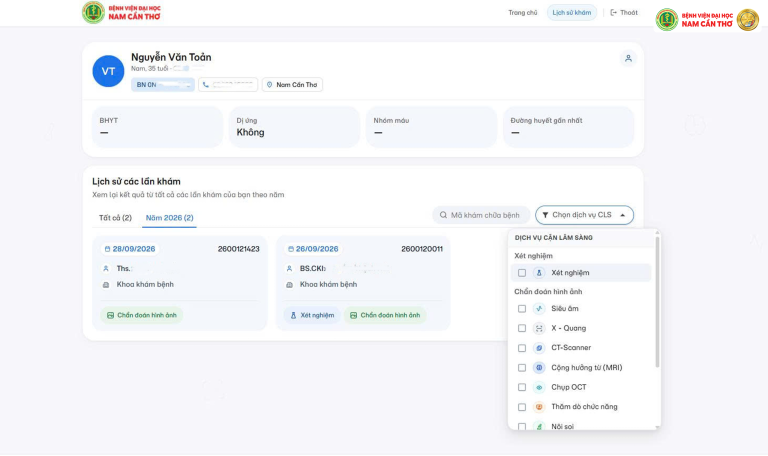Click the Chụp OCT eye icon
This screenshot has width=768, height=456.
[539, 387]
